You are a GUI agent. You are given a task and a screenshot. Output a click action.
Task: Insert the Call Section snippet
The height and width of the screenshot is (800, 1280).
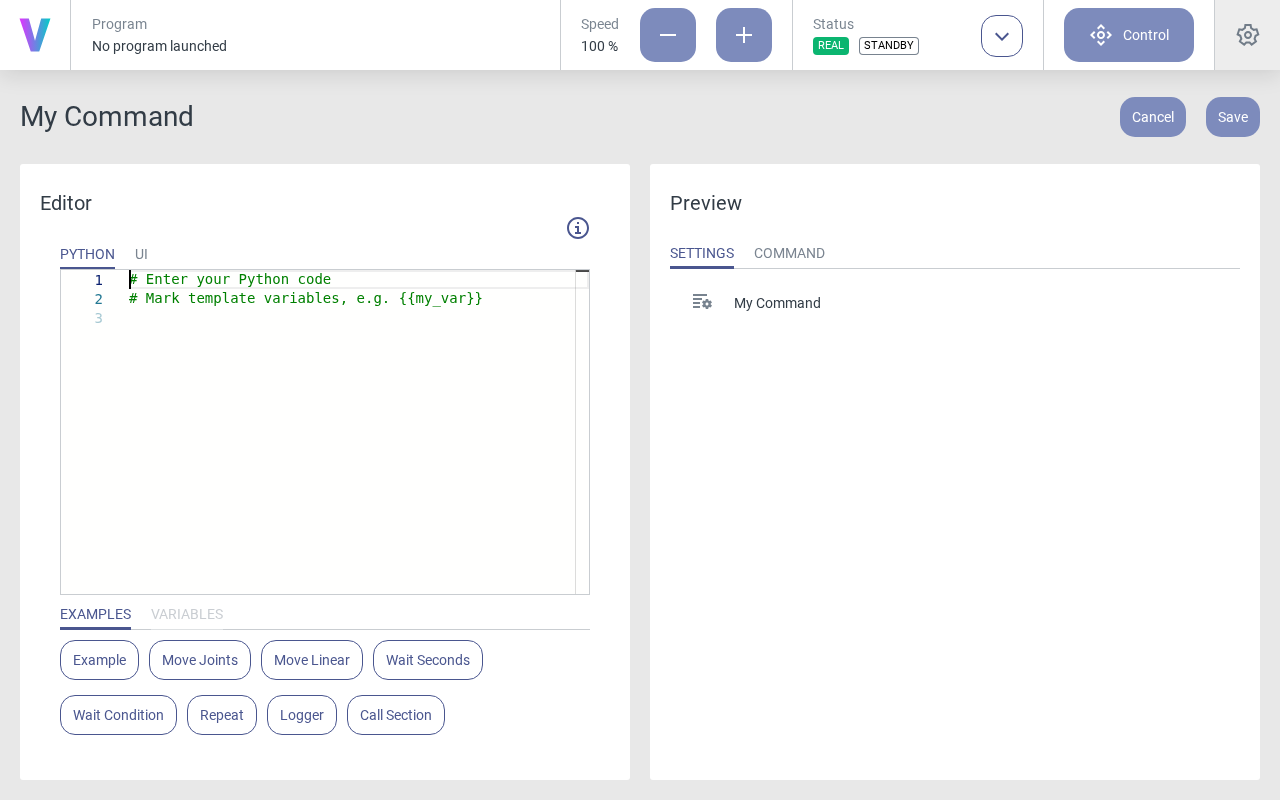396,715
